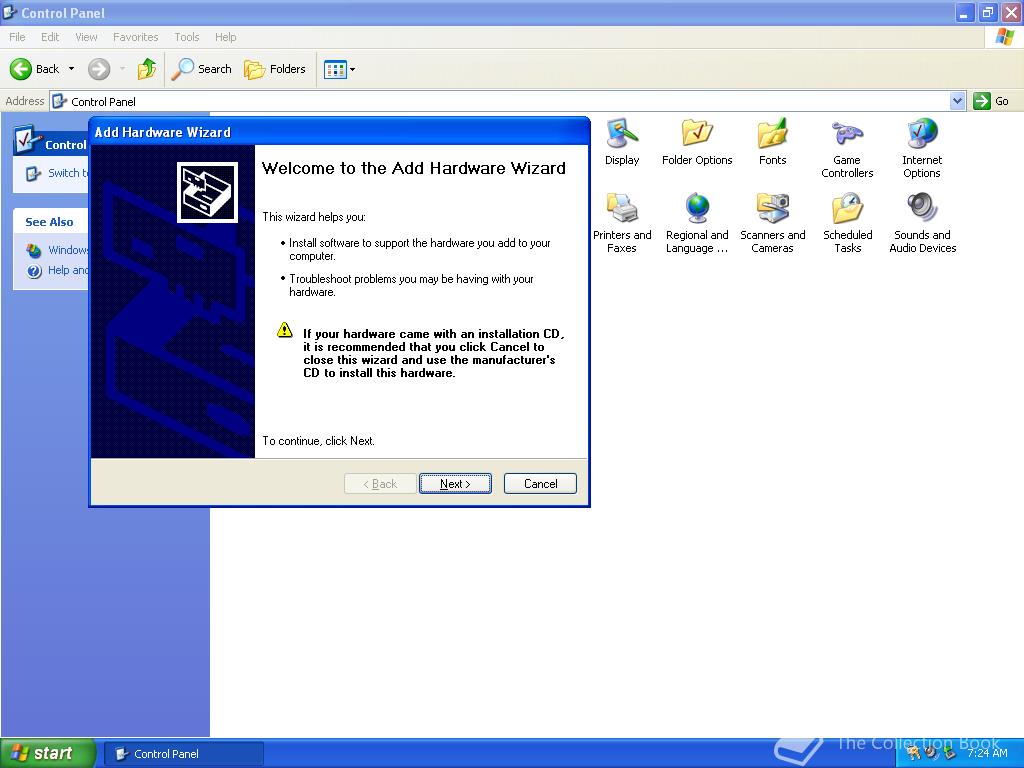Screen dimensions: 1024x768
Task: Click the Switch to view link
Action: 57,173
